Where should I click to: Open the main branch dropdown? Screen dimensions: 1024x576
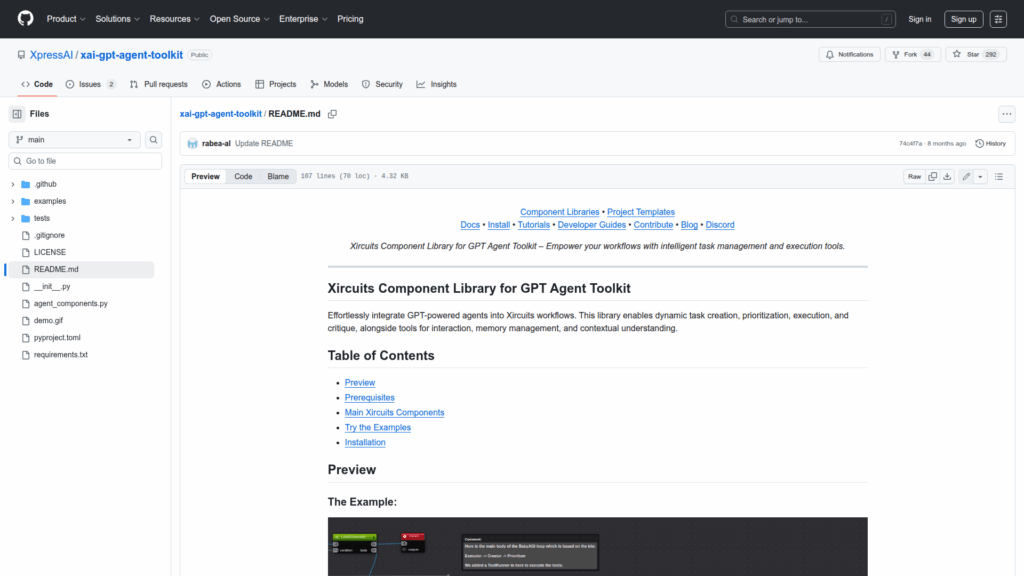(75, 140)
